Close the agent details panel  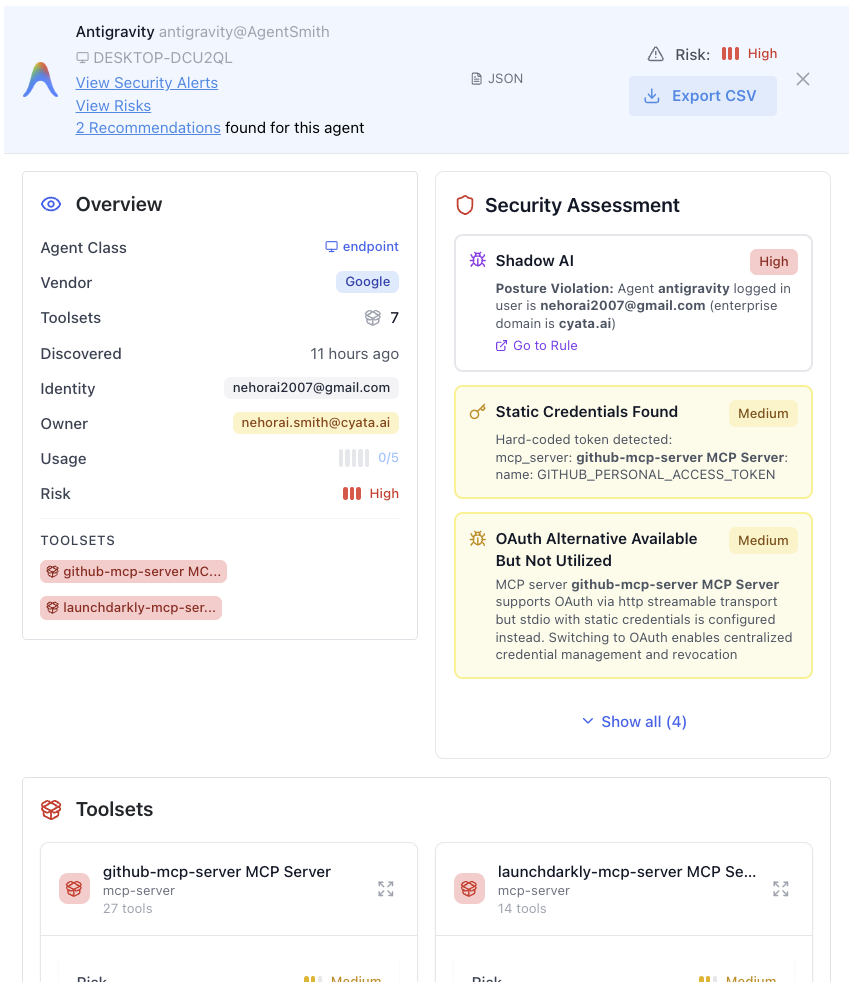803,79
